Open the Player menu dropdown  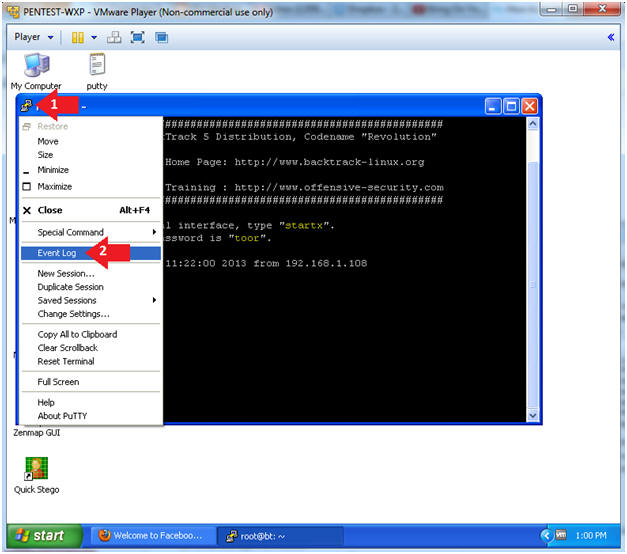(x=34, y=37)
